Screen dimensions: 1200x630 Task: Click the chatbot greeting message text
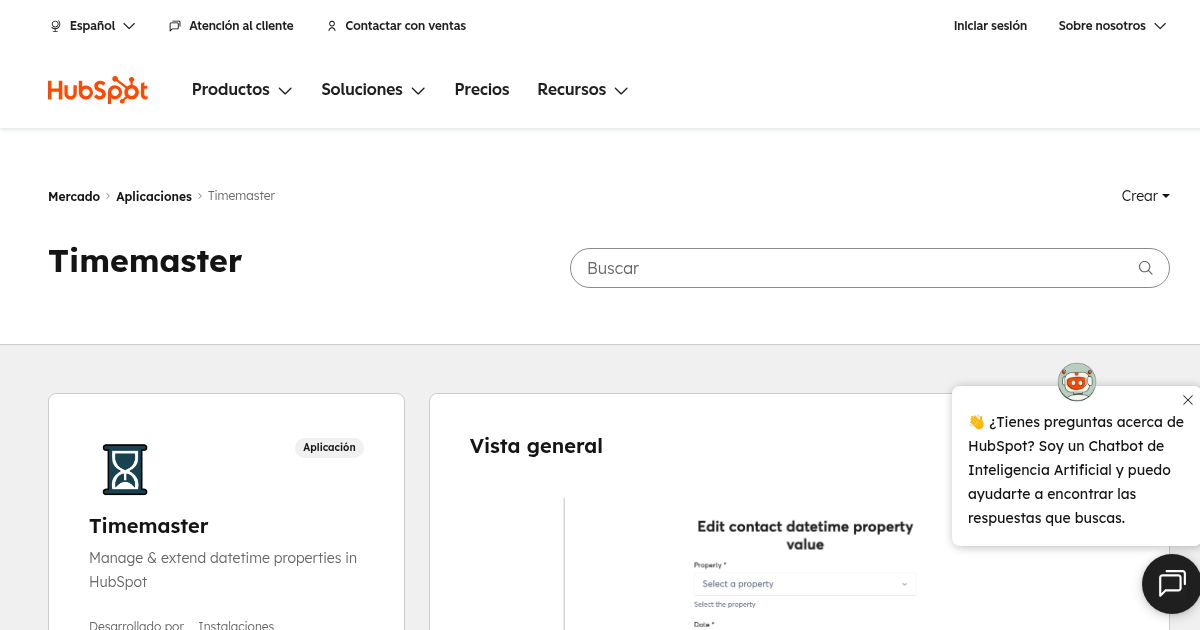(x=1076, y=470)
